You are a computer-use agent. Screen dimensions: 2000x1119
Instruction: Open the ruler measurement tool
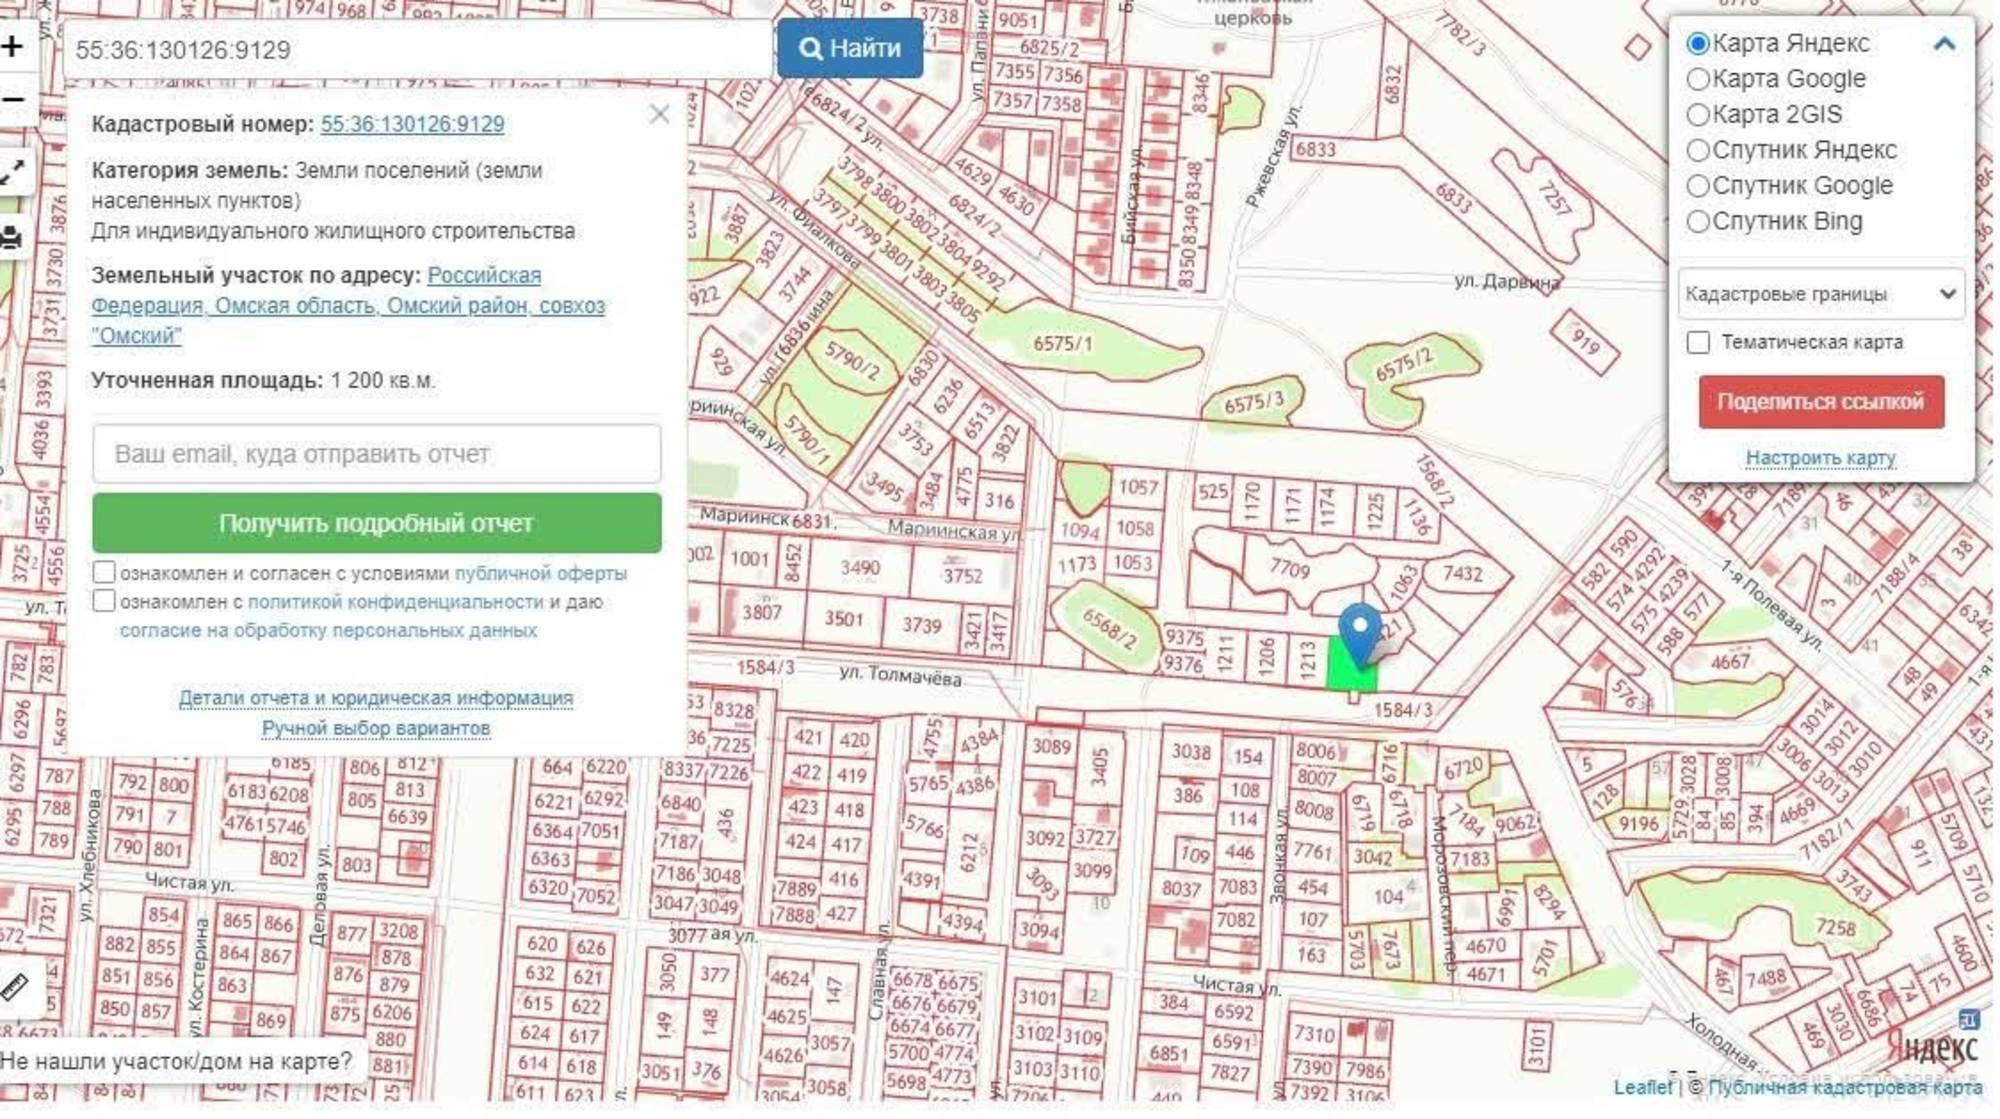(x=14, y=988)
